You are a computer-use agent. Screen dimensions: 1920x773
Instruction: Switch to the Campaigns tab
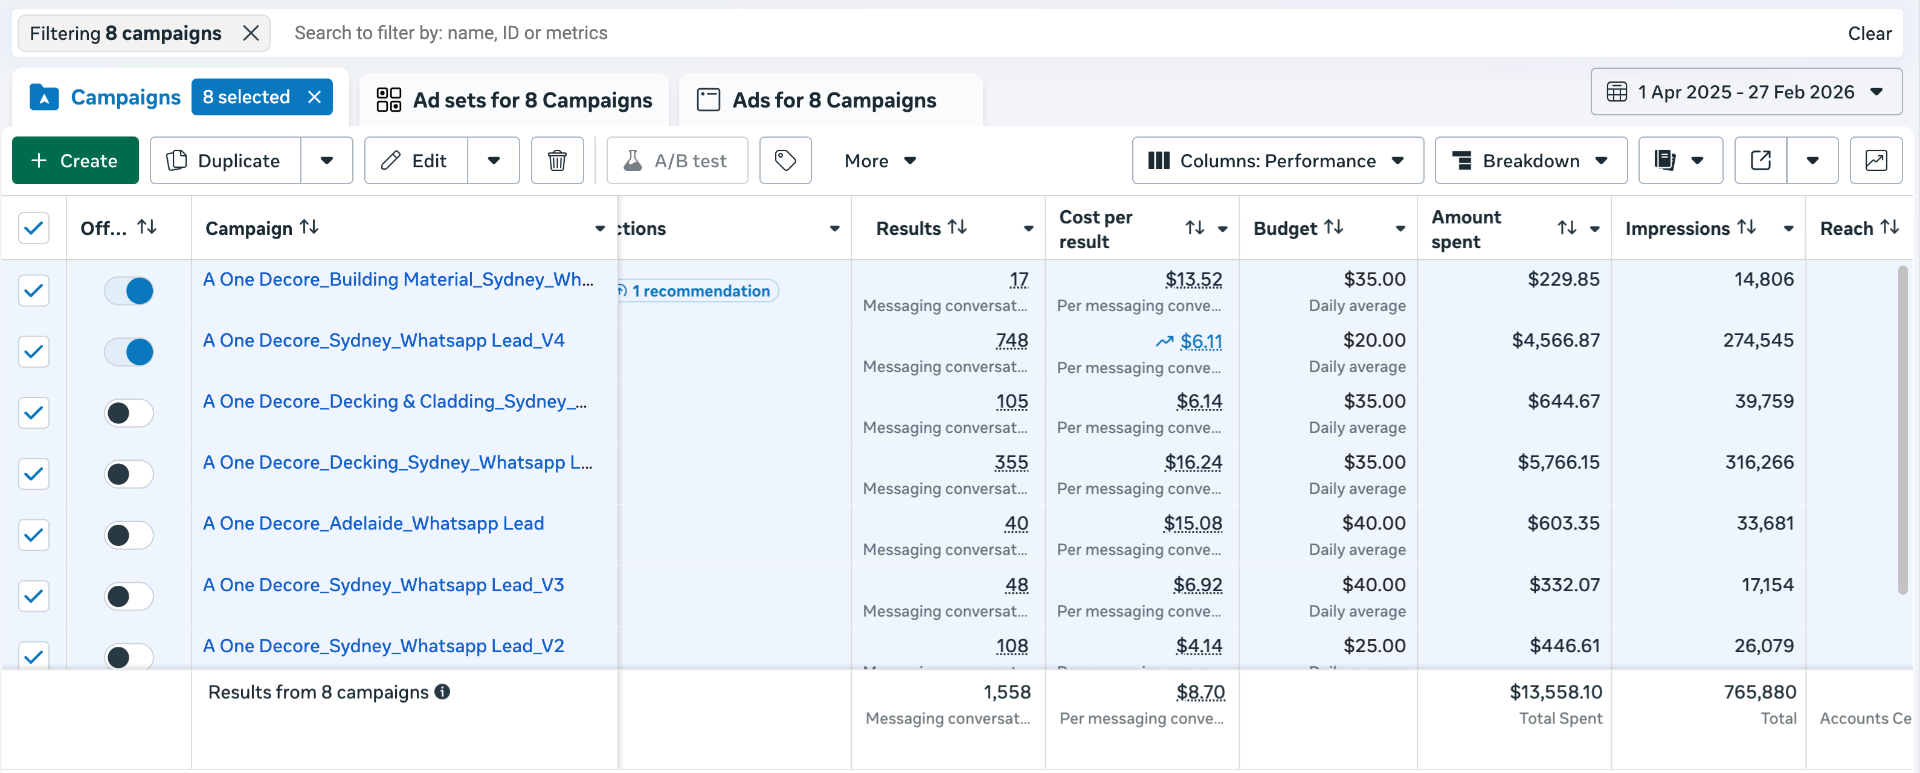pyautogui.click(x=125, y=97)
